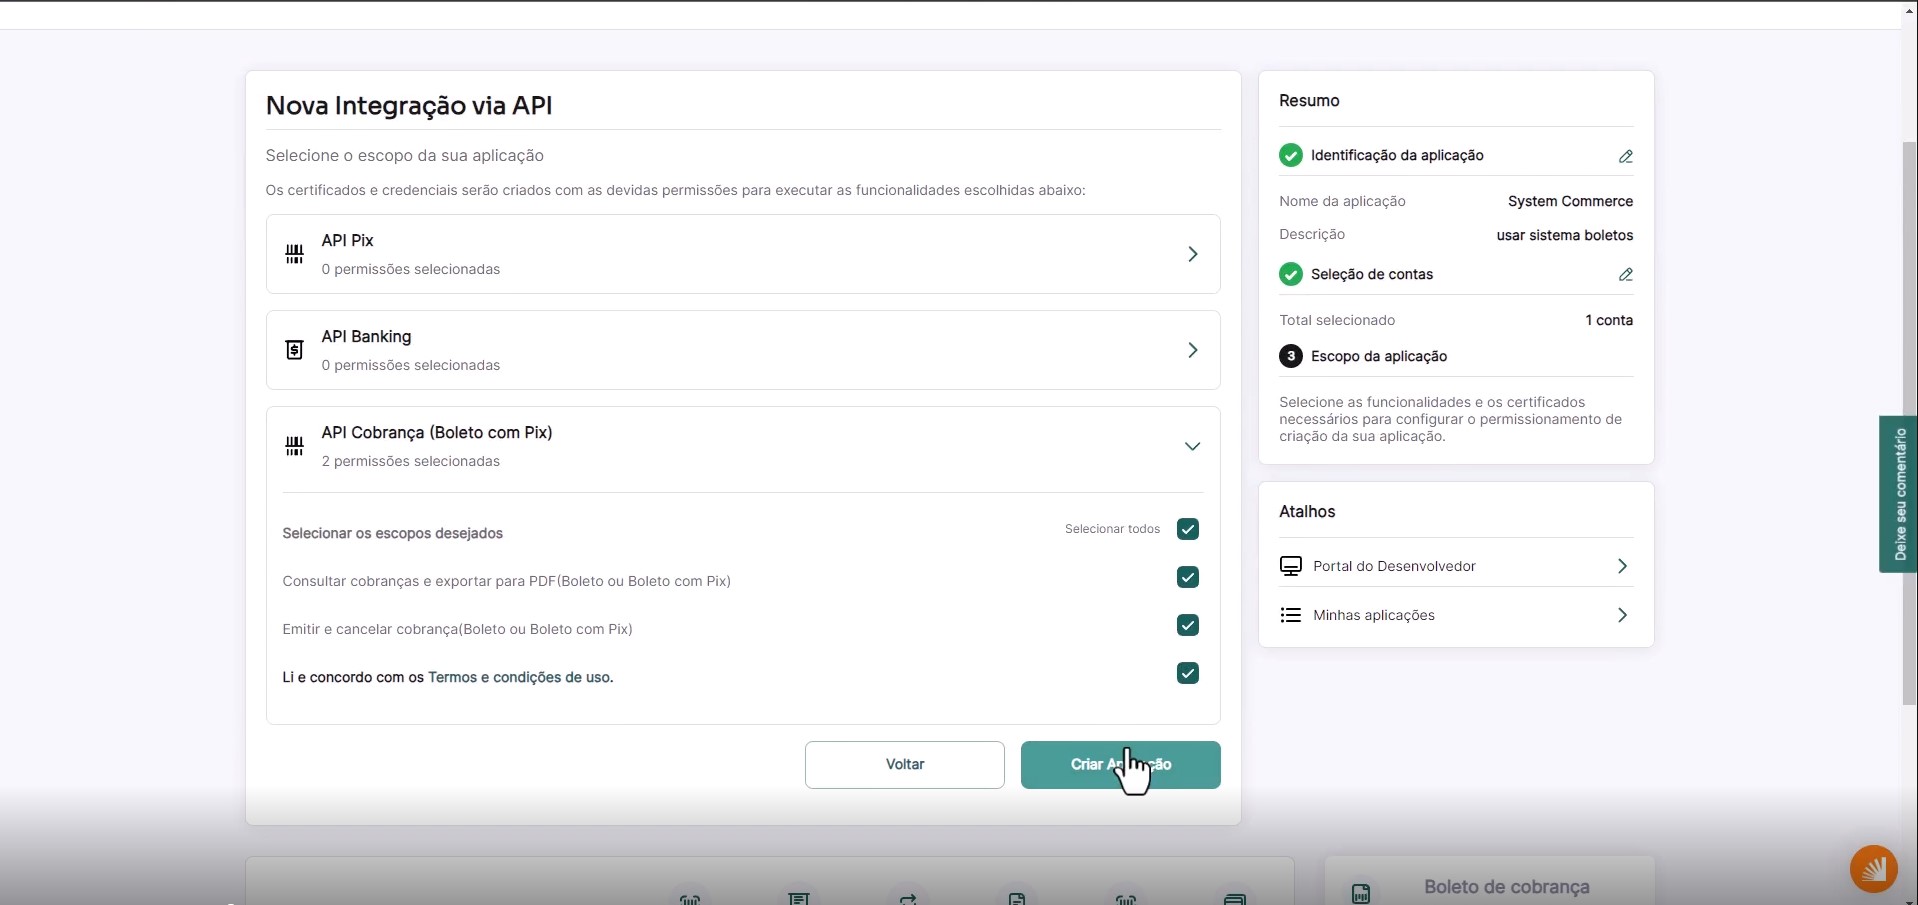Uncheck the Termos e condições agreement

point(1188,673)
